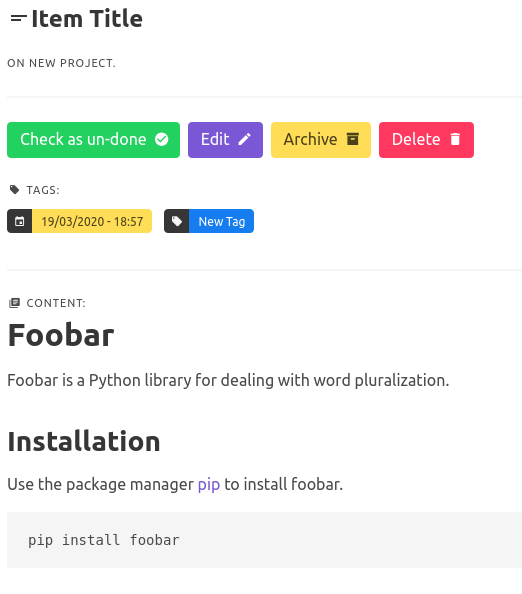Follow the pip hyperlink in Installation text
Image resolution: width=522 pixels, height=594 pixels.
(x=209, y=485)
